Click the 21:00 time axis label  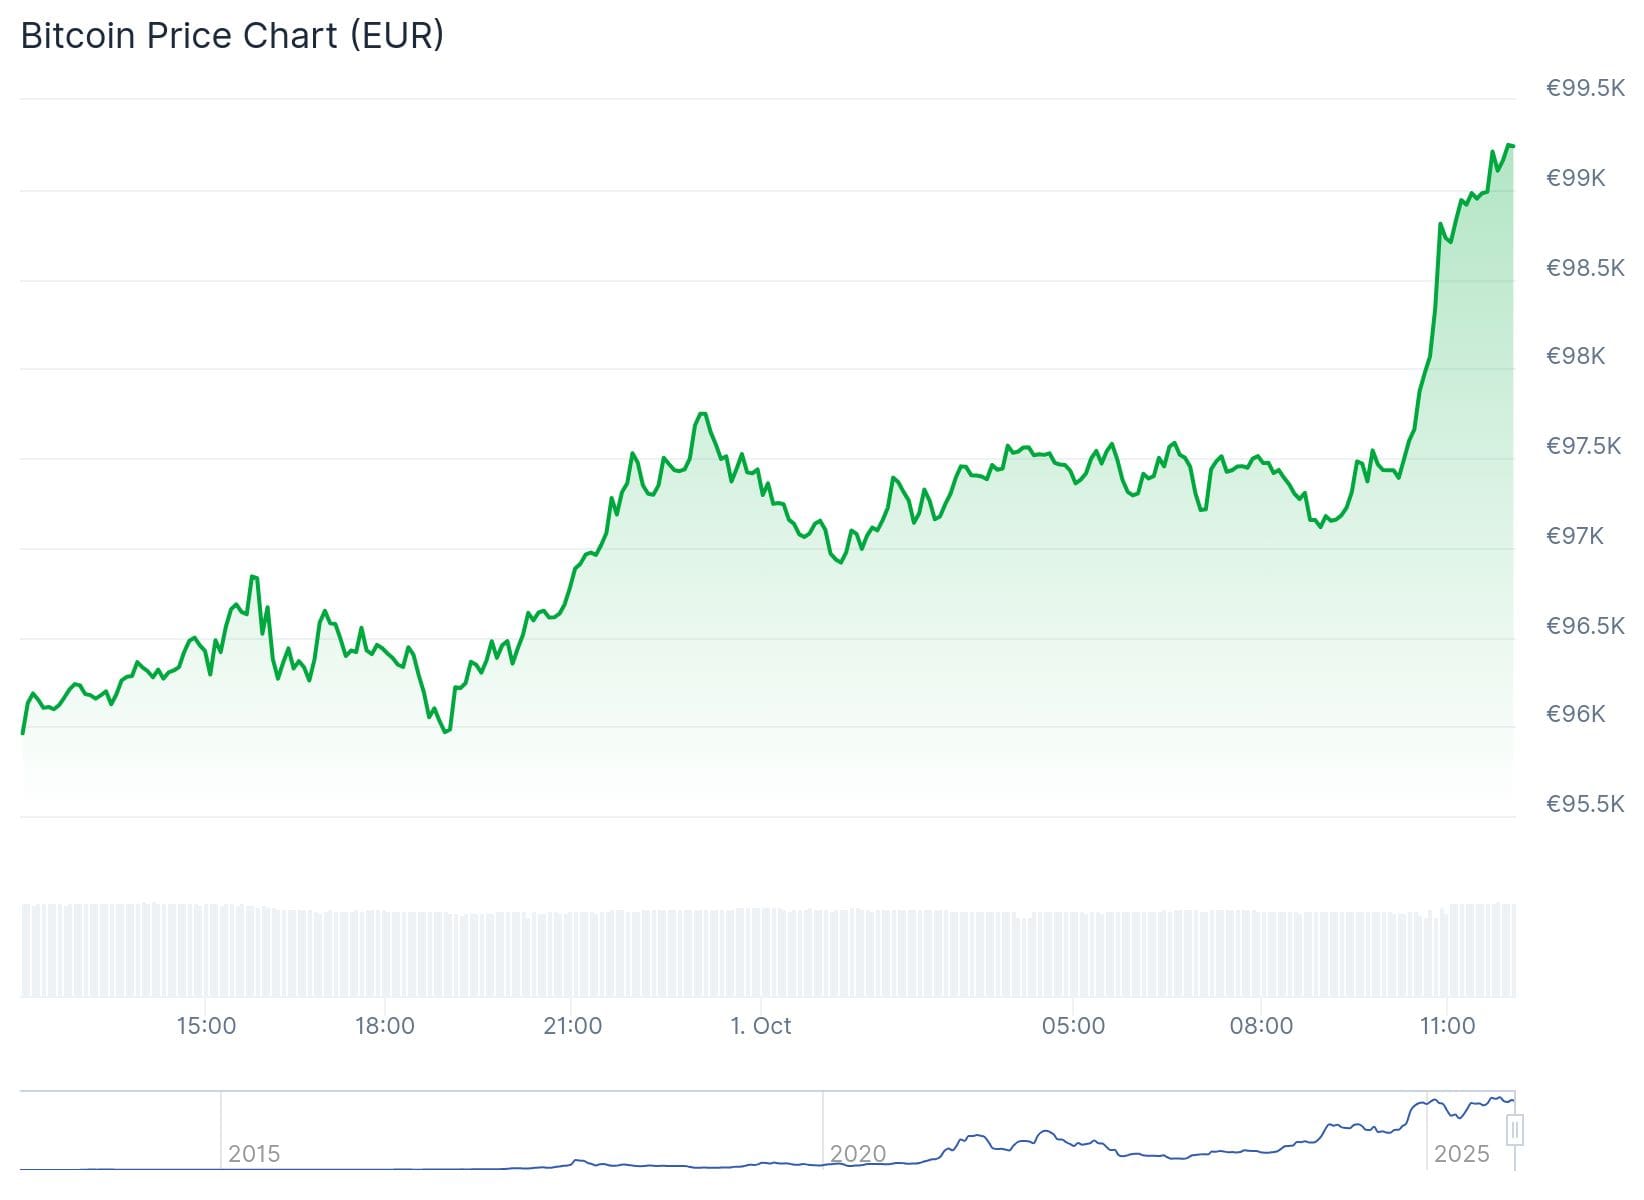click(572, 1026)
